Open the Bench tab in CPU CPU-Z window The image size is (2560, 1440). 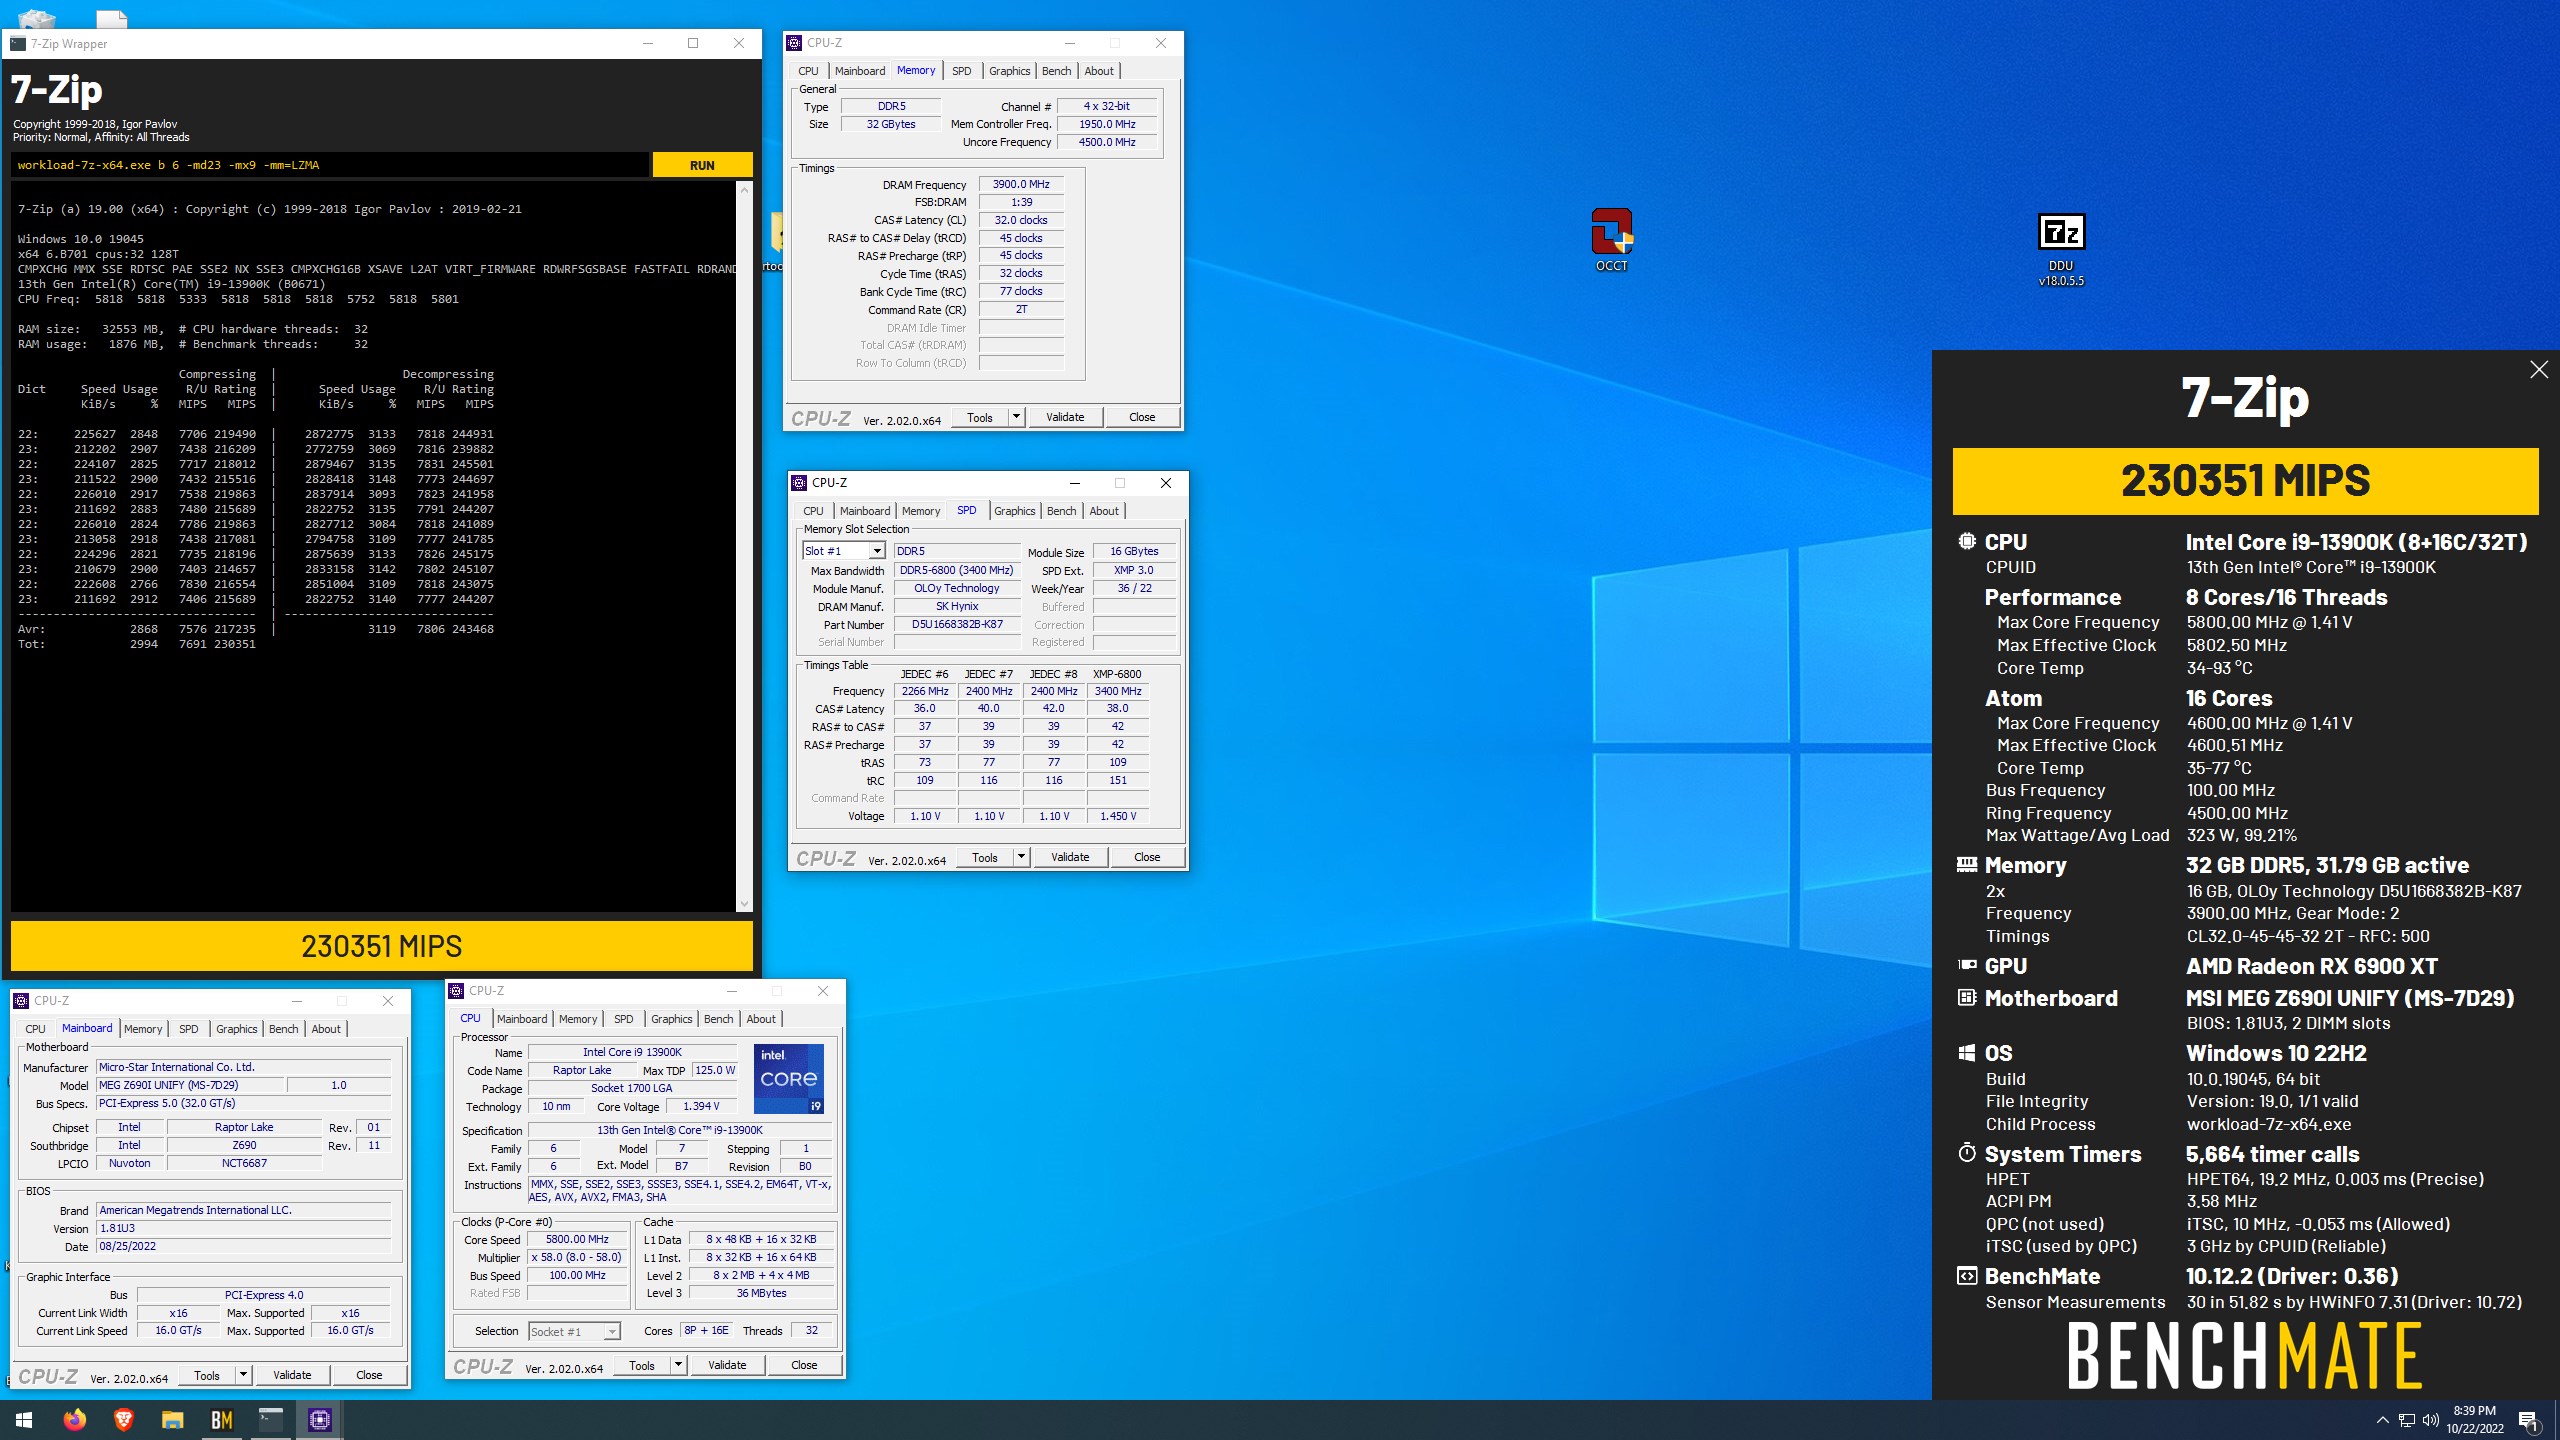click(x=718, y=1019)
